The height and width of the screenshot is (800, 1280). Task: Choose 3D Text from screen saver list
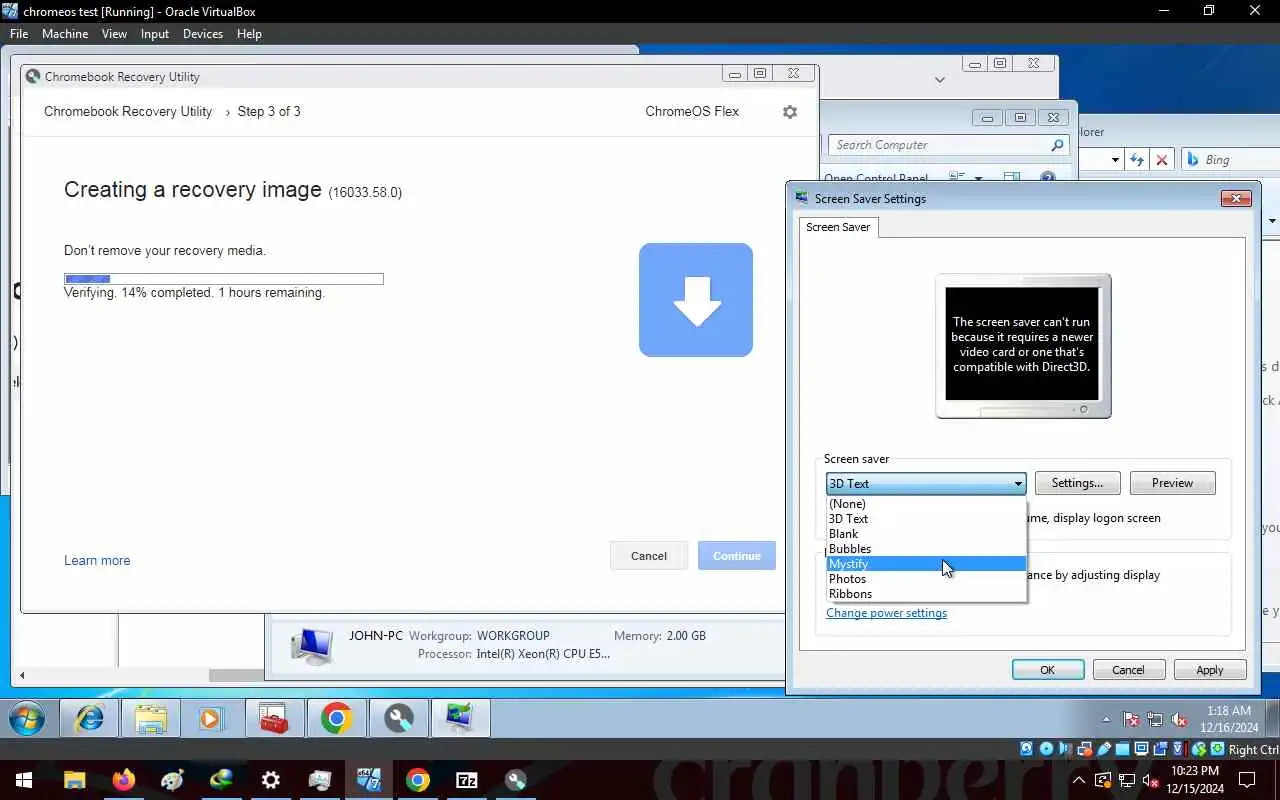click(x=926, y=519)
